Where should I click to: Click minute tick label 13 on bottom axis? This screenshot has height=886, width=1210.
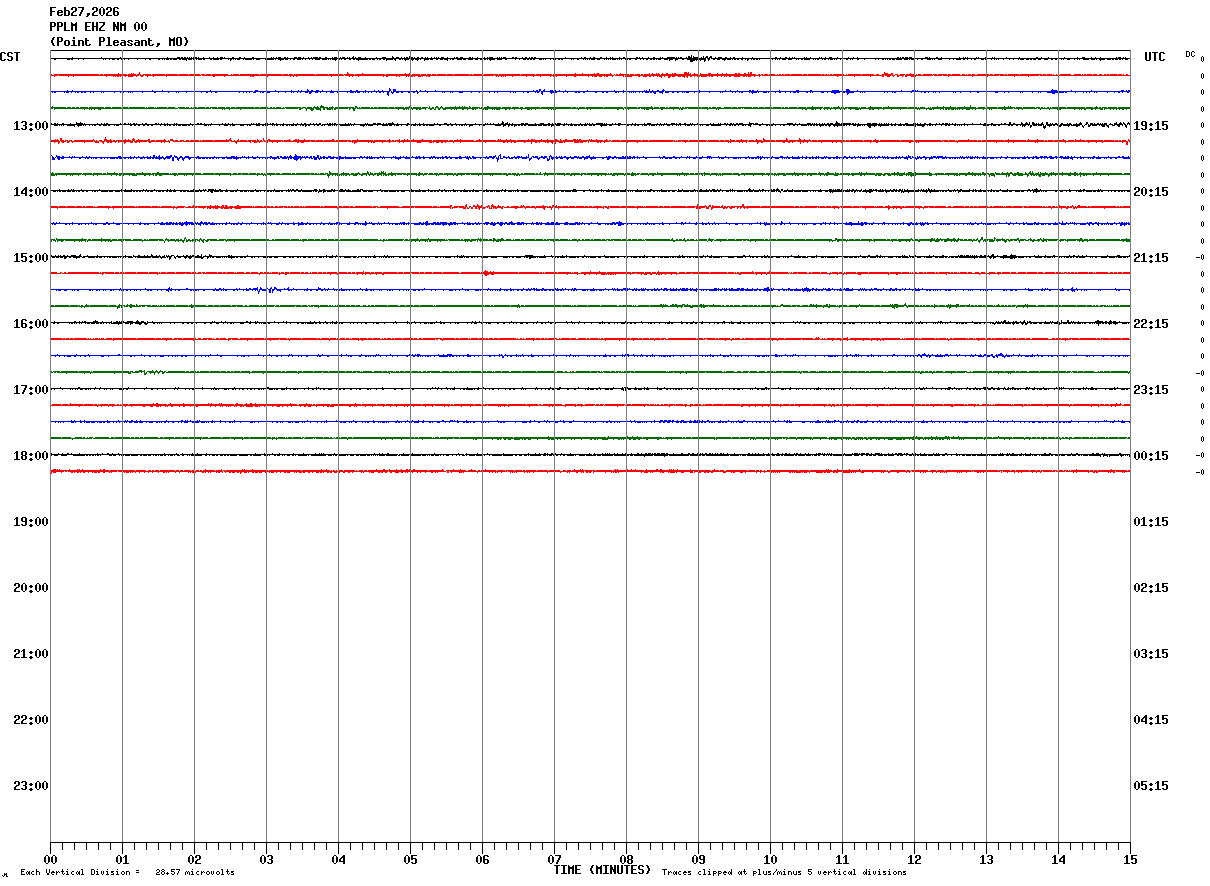coord(986,859)
